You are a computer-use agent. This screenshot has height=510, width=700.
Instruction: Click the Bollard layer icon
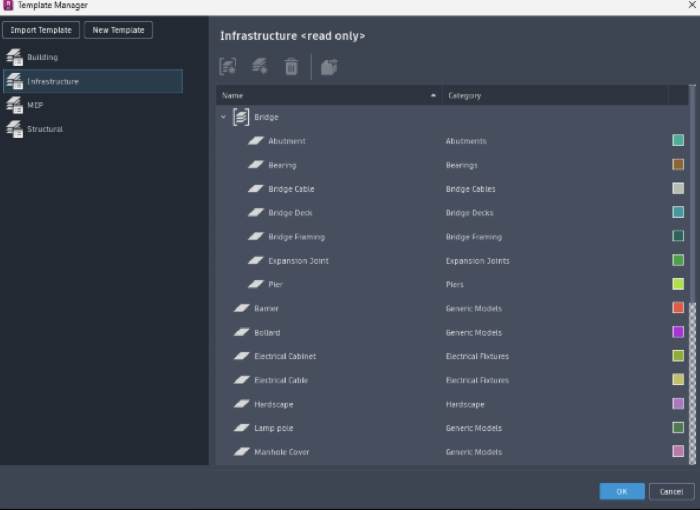(242, 332)
